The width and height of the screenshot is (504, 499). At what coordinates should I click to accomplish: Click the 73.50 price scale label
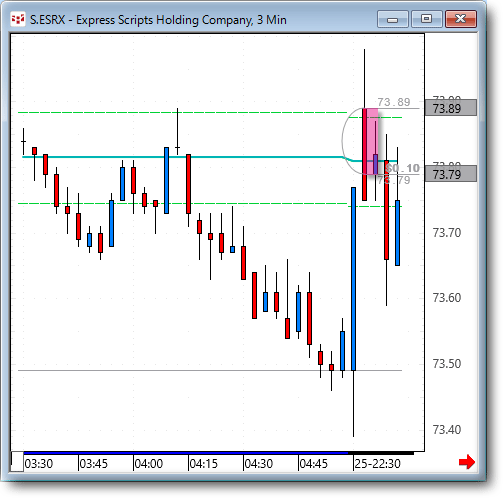point(447,363)
